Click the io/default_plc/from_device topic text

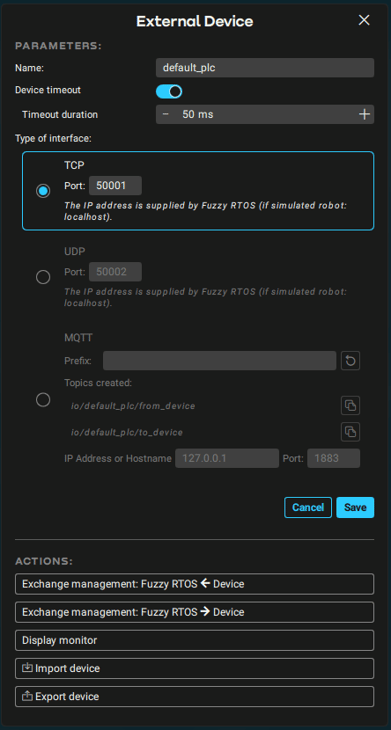click(133, 406)
